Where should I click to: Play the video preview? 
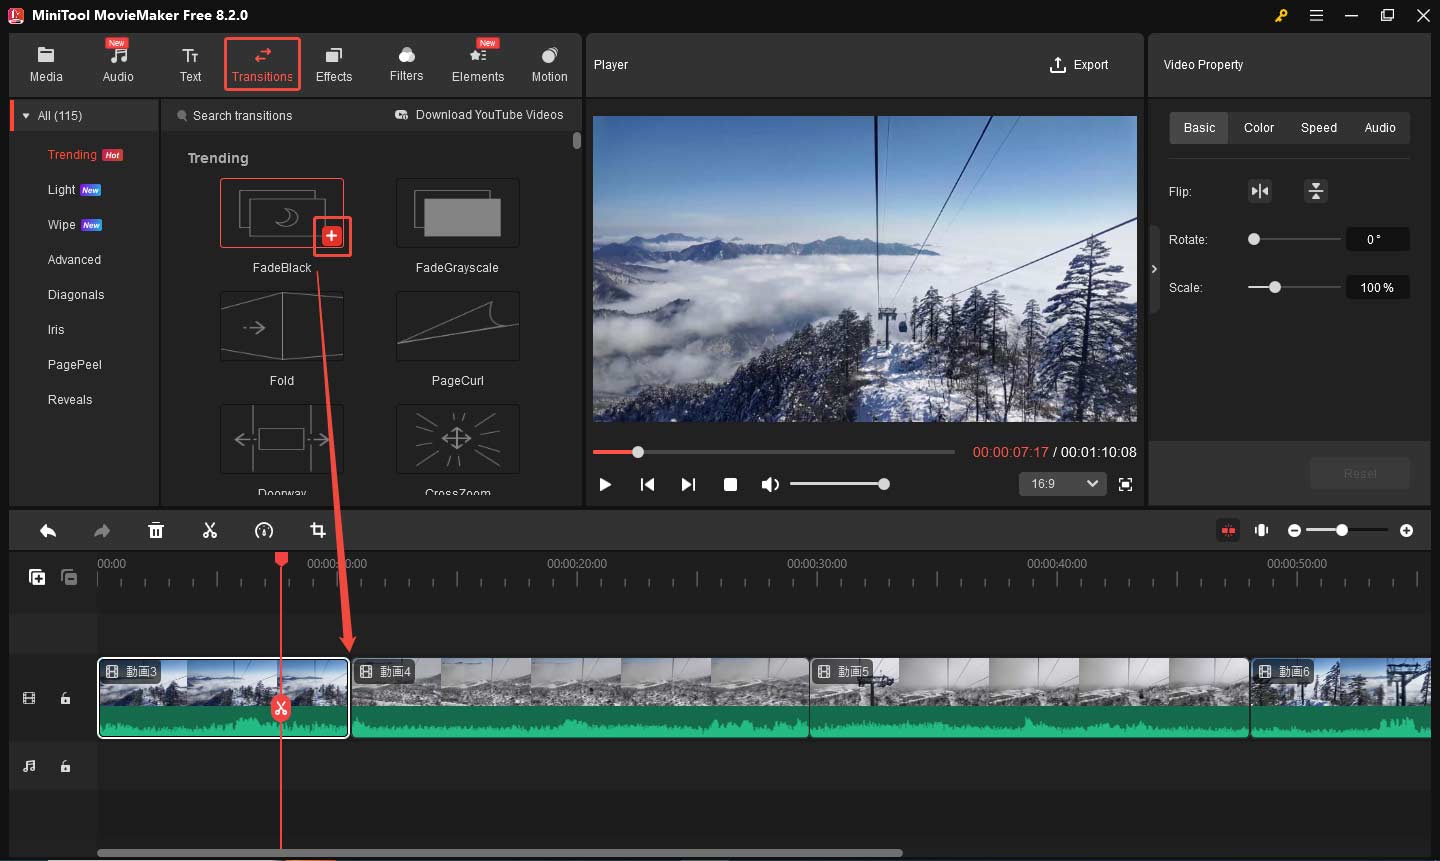click(x=605, y=484)
